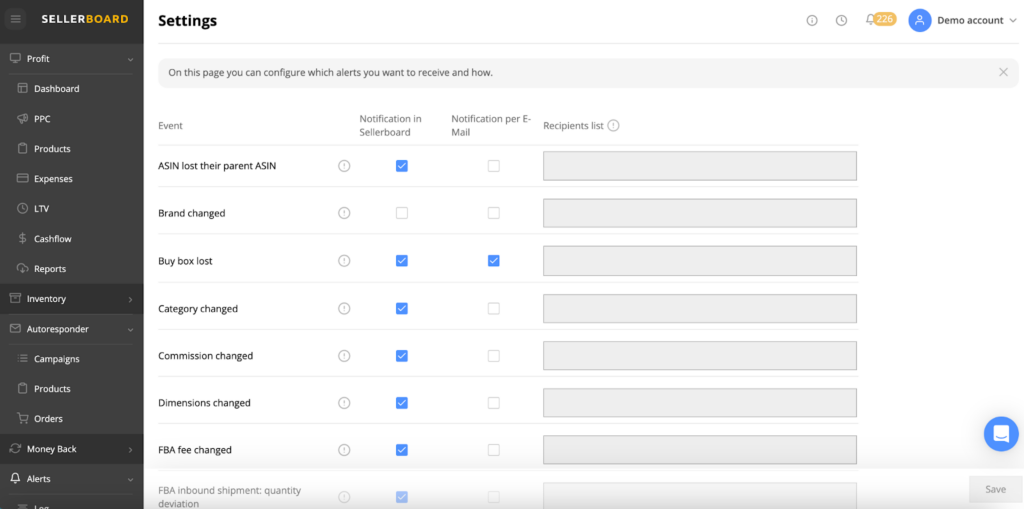Open Orders under Autoresponder
The image size is (1024, 509).
click(48, 419)
